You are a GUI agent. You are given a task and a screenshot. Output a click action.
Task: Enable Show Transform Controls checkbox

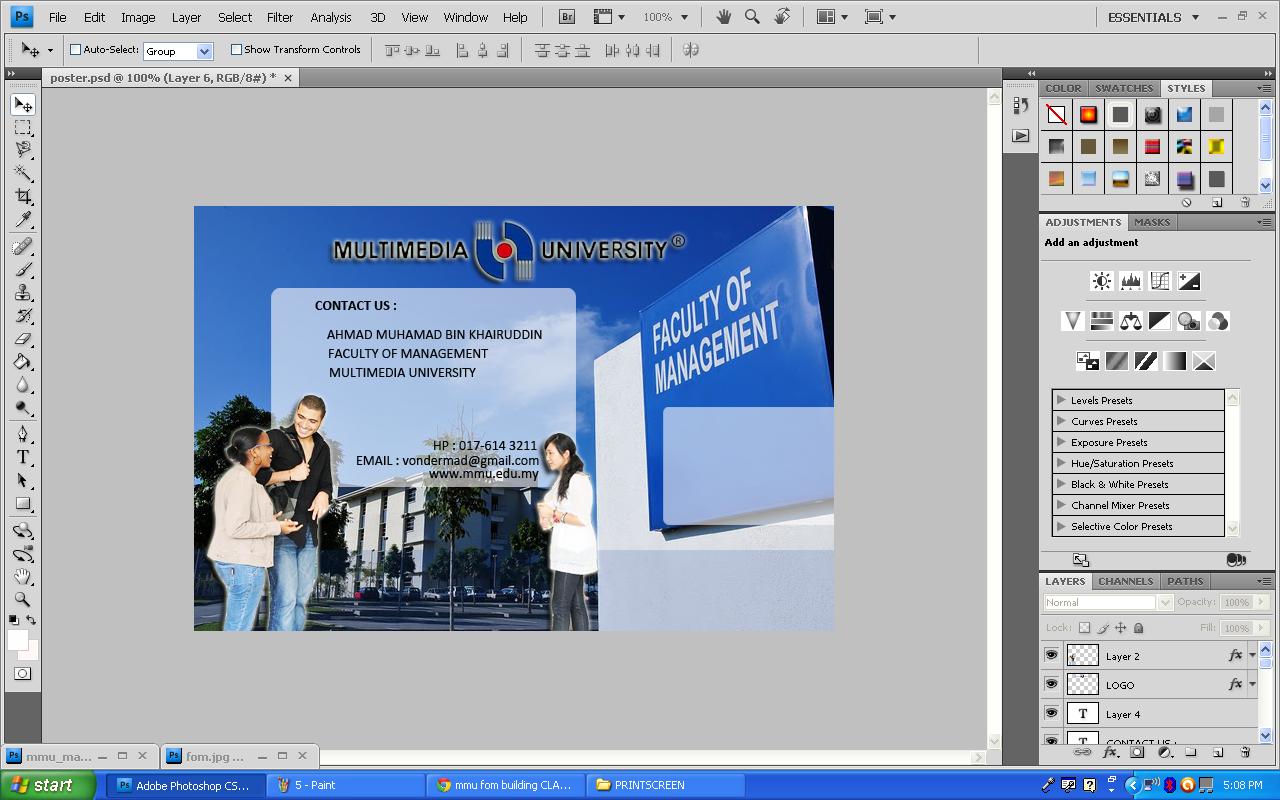click(x=236, y=49)
